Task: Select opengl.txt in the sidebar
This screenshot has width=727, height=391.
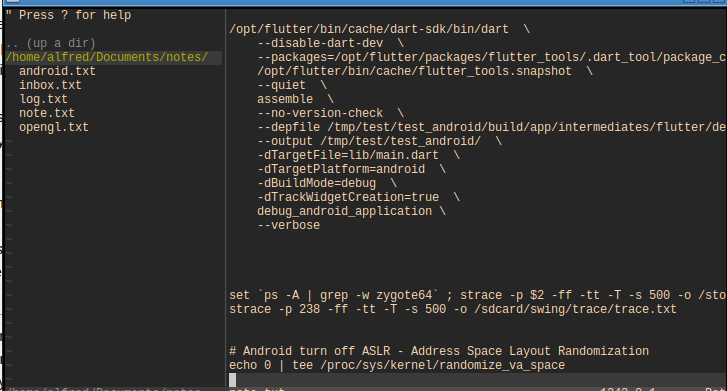Action: (x=54, y=127)
